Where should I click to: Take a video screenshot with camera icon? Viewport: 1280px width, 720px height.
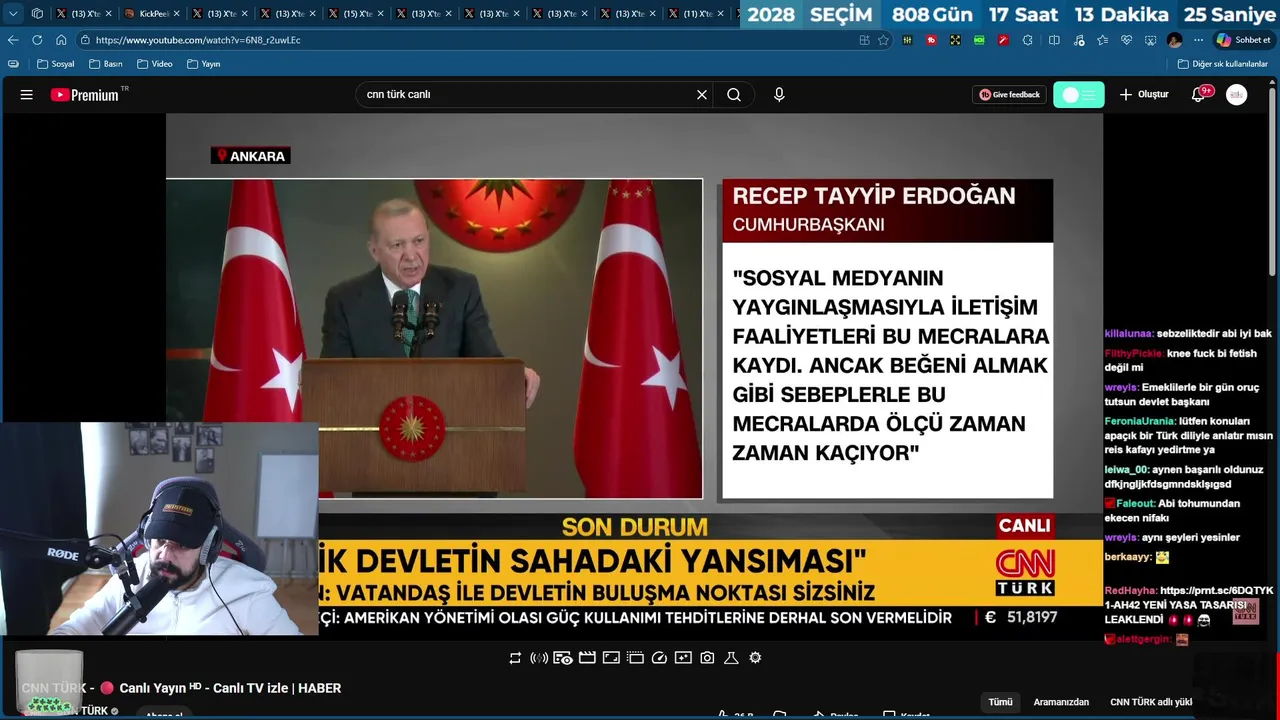pyautogui.click(x=707, y=658)
